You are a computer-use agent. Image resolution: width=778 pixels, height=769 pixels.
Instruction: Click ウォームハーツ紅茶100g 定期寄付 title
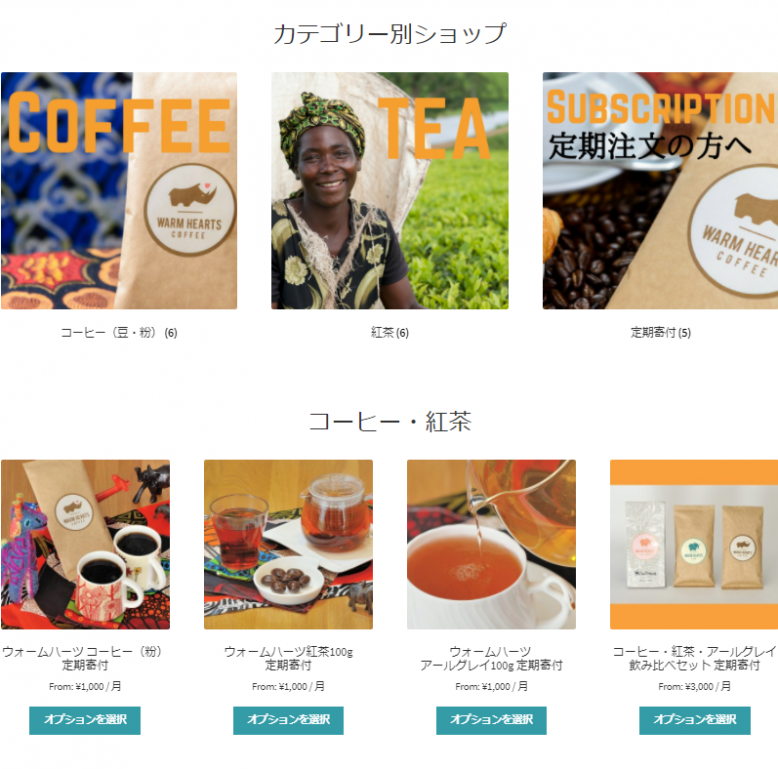pyautogui.click(x=288, y=658)
